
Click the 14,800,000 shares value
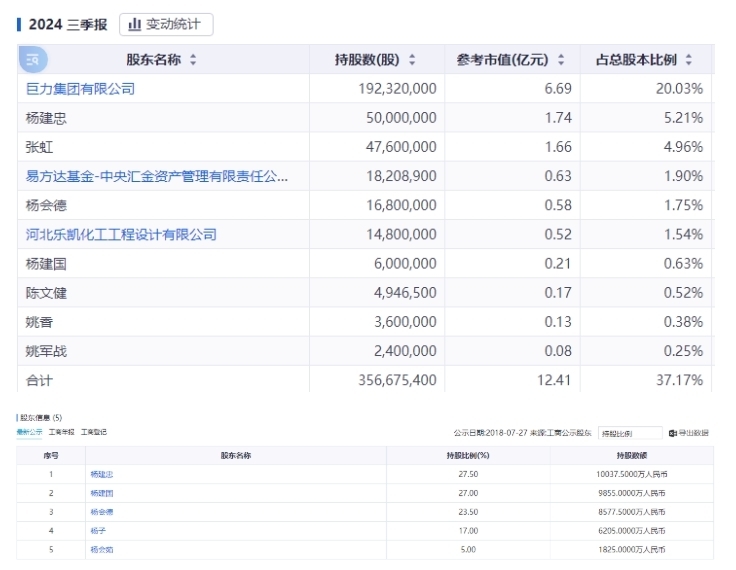click(x=401, y=234)
